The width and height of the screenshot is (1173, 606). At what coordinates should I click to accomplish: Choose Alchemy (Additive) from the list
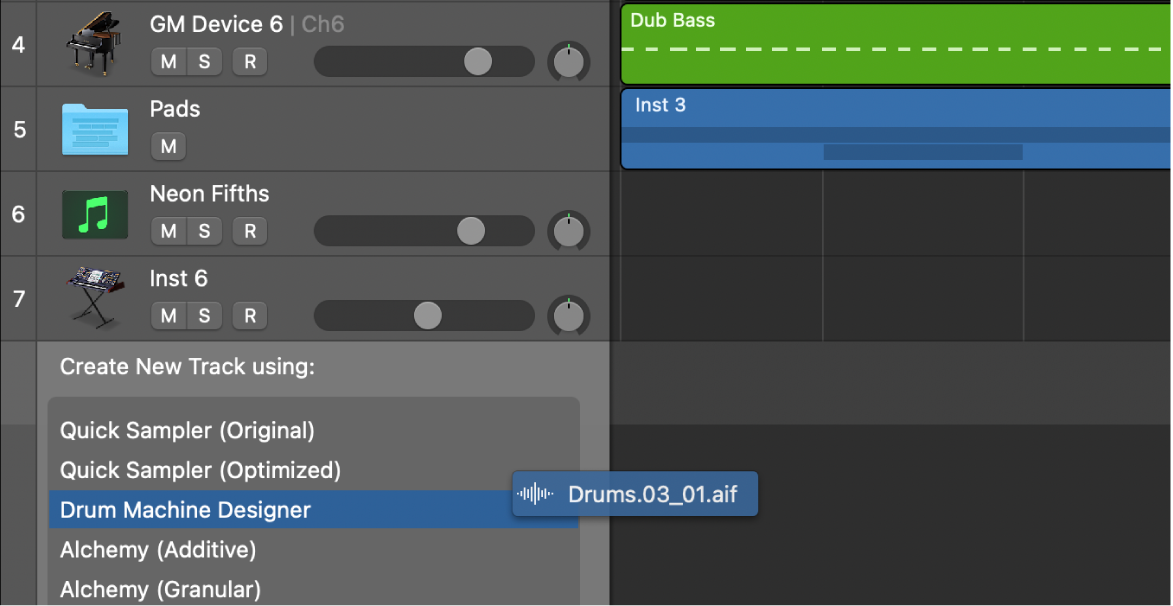click(x=158, y=550)
